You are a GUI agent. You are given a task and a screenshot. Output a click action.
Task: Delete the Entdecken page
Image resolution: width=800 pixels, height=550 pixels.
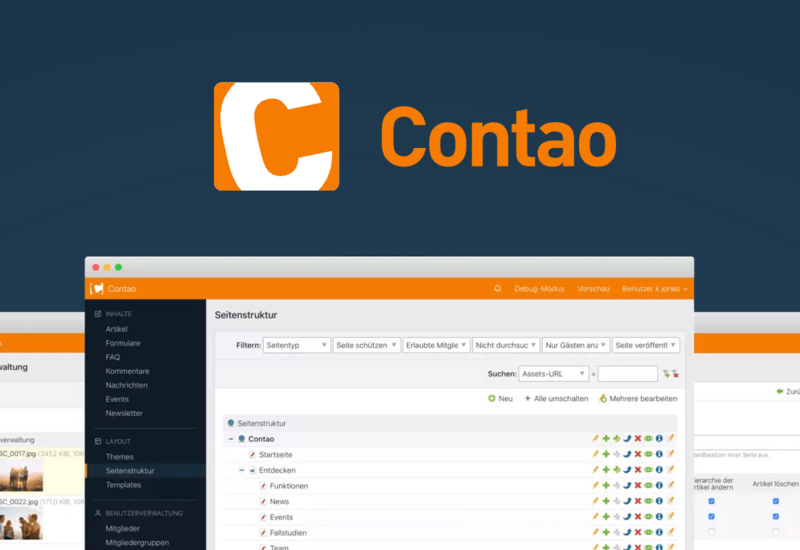(x=638, y=470)
